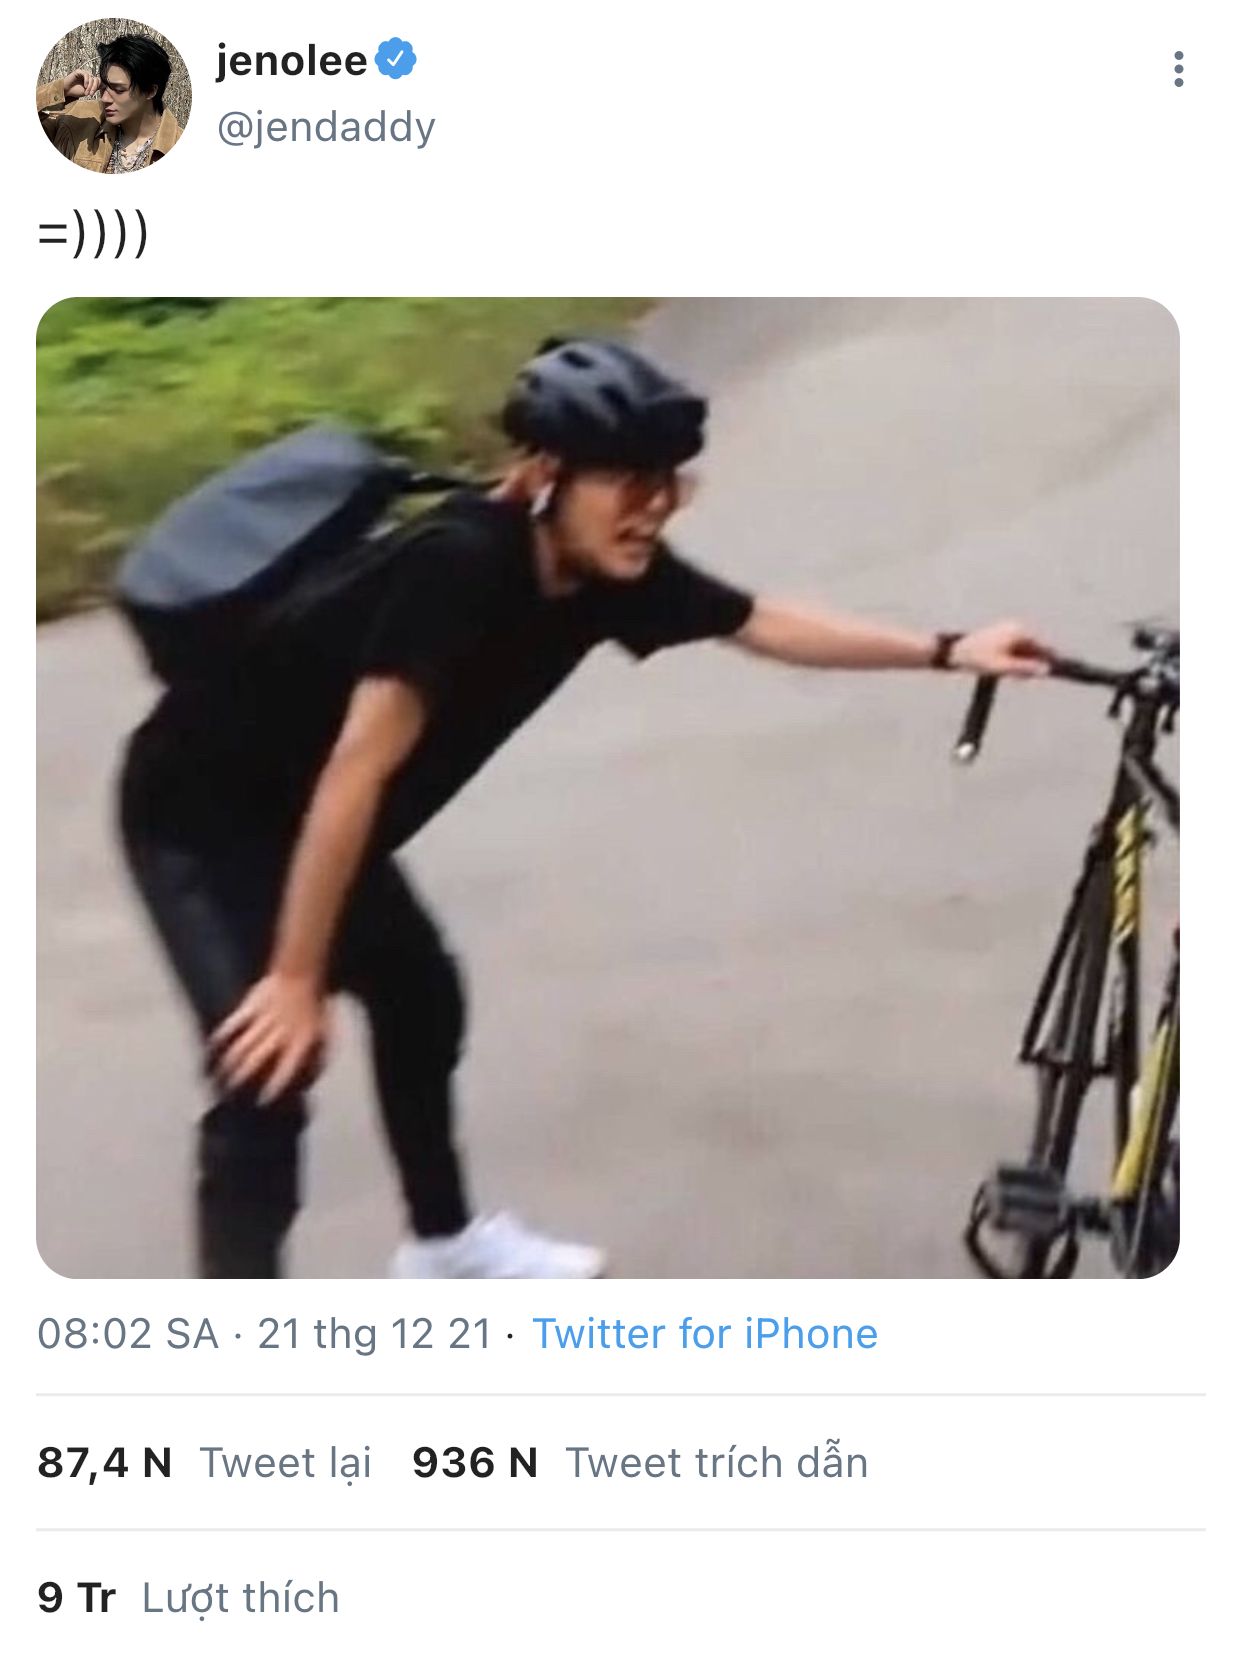Viewport: 1242px width, 1657px height.
Task: Open jenolee's profile avatar picture
Action: tap(113, 96)
